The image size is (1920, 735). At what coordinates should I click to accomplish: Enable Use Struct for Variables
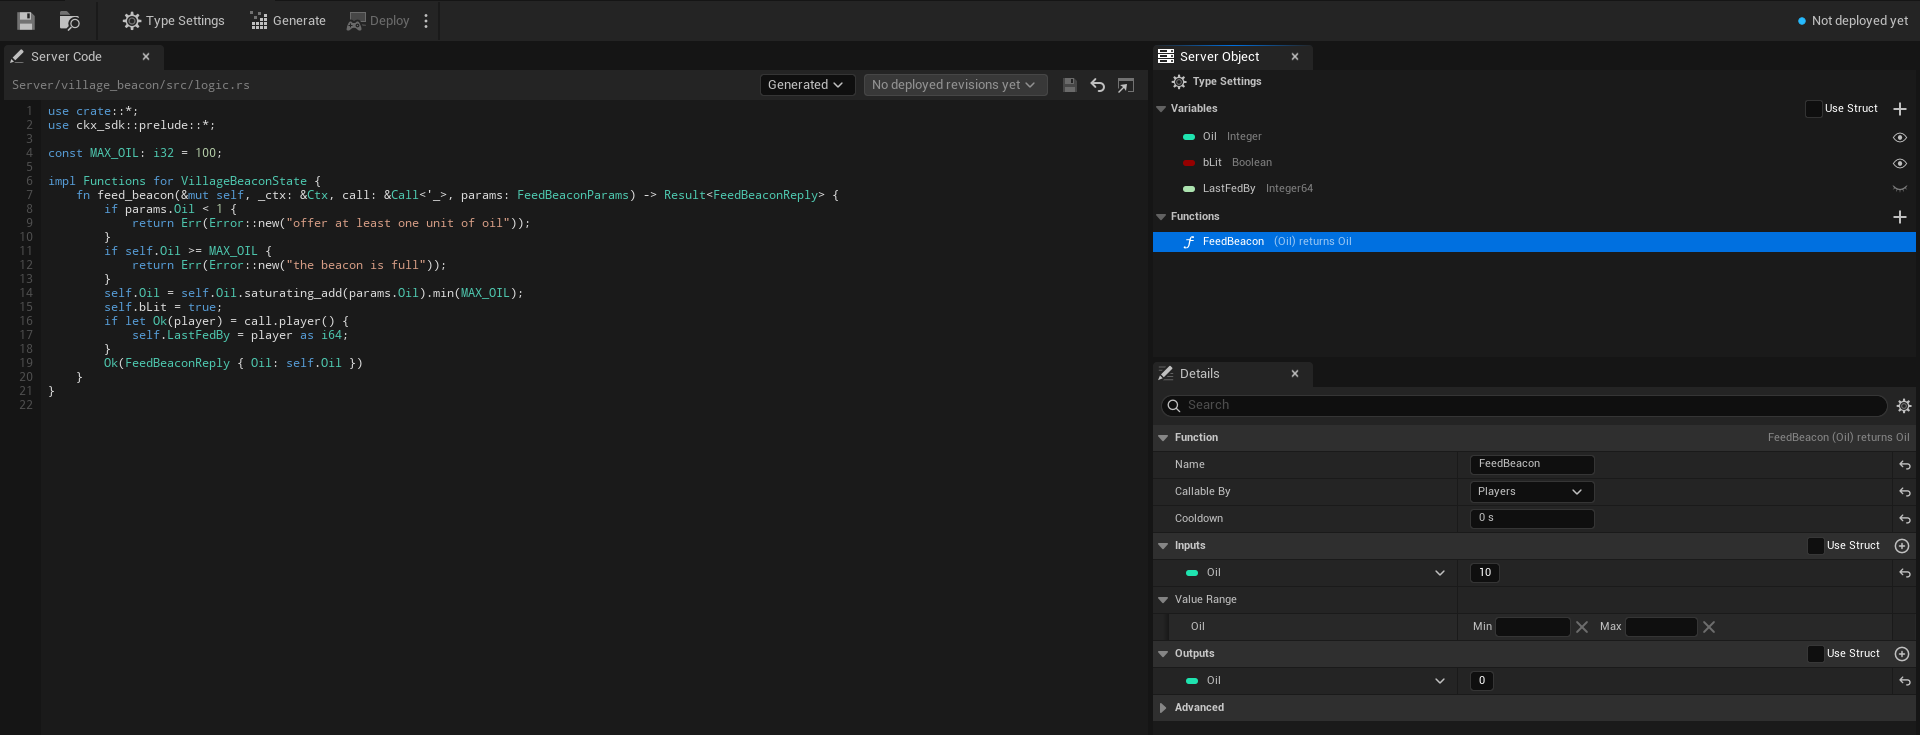point(1813,109)
